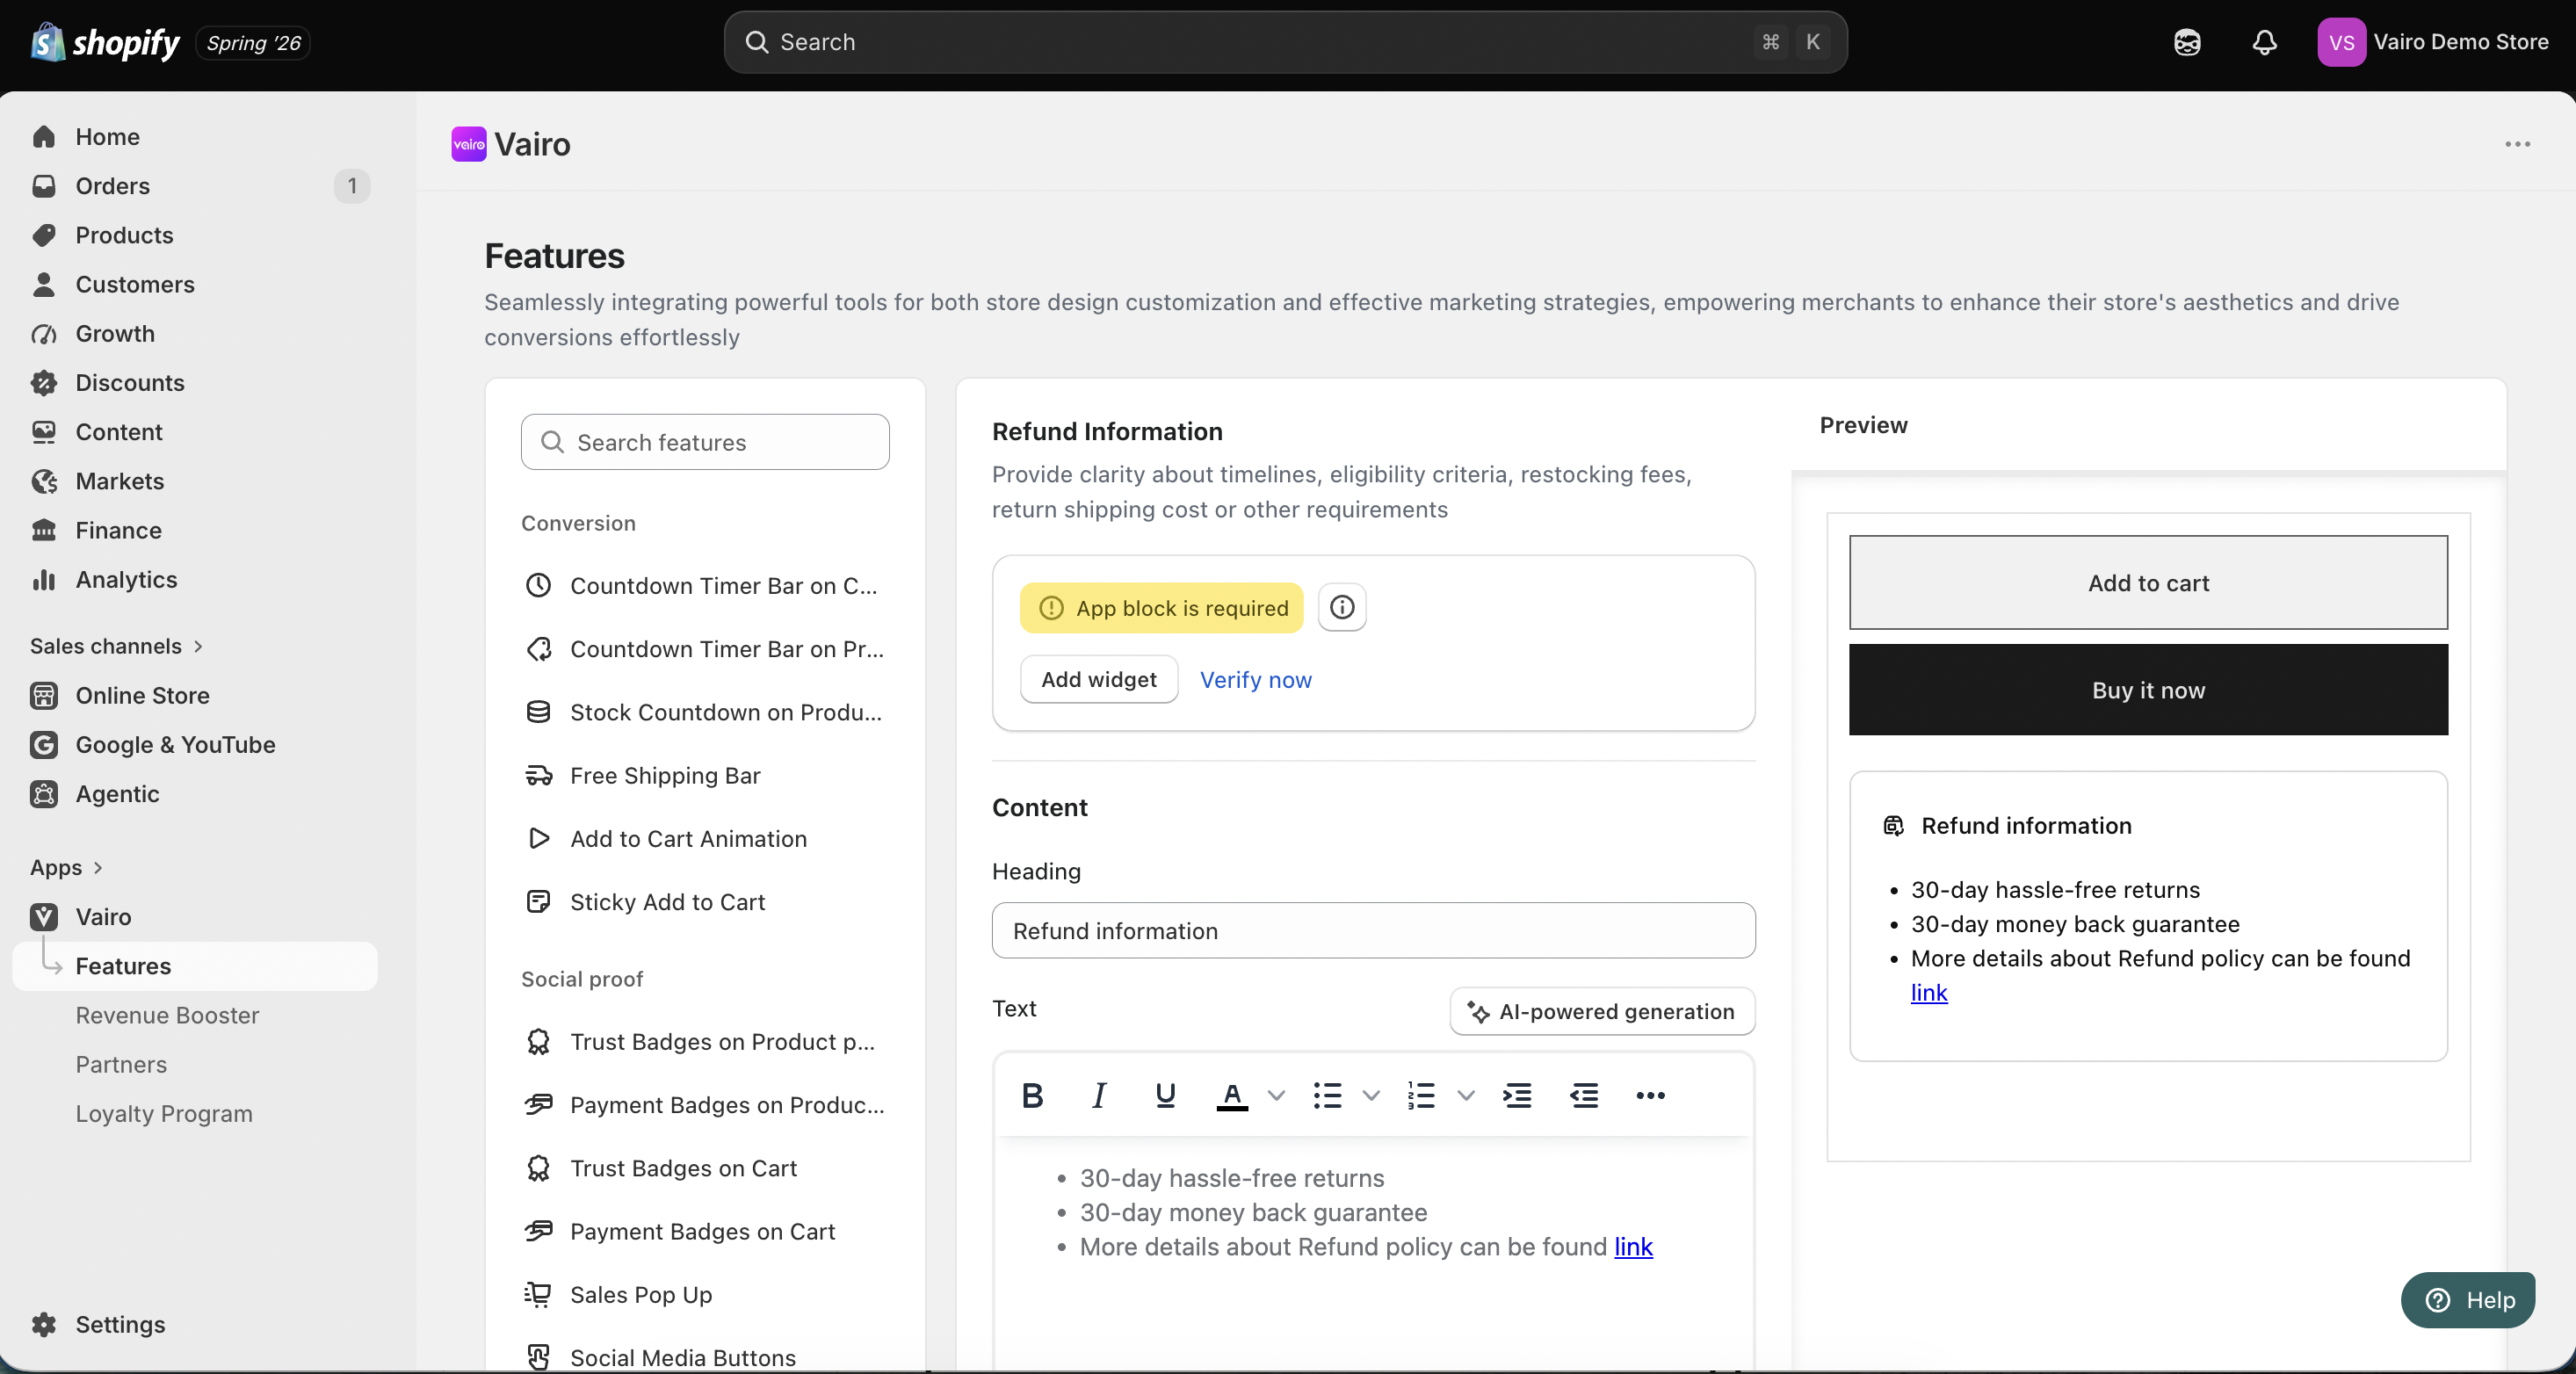Click the Search features field

coord(705,442)
